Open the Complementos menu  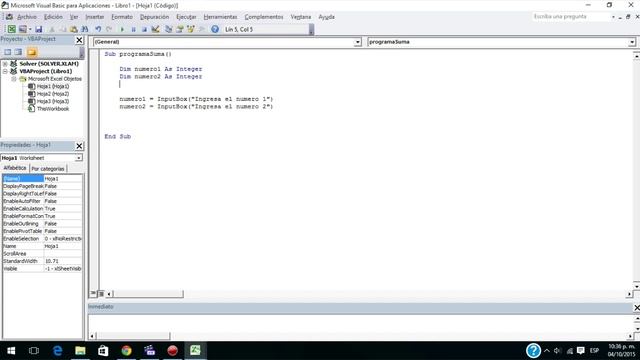coord(264,17)
